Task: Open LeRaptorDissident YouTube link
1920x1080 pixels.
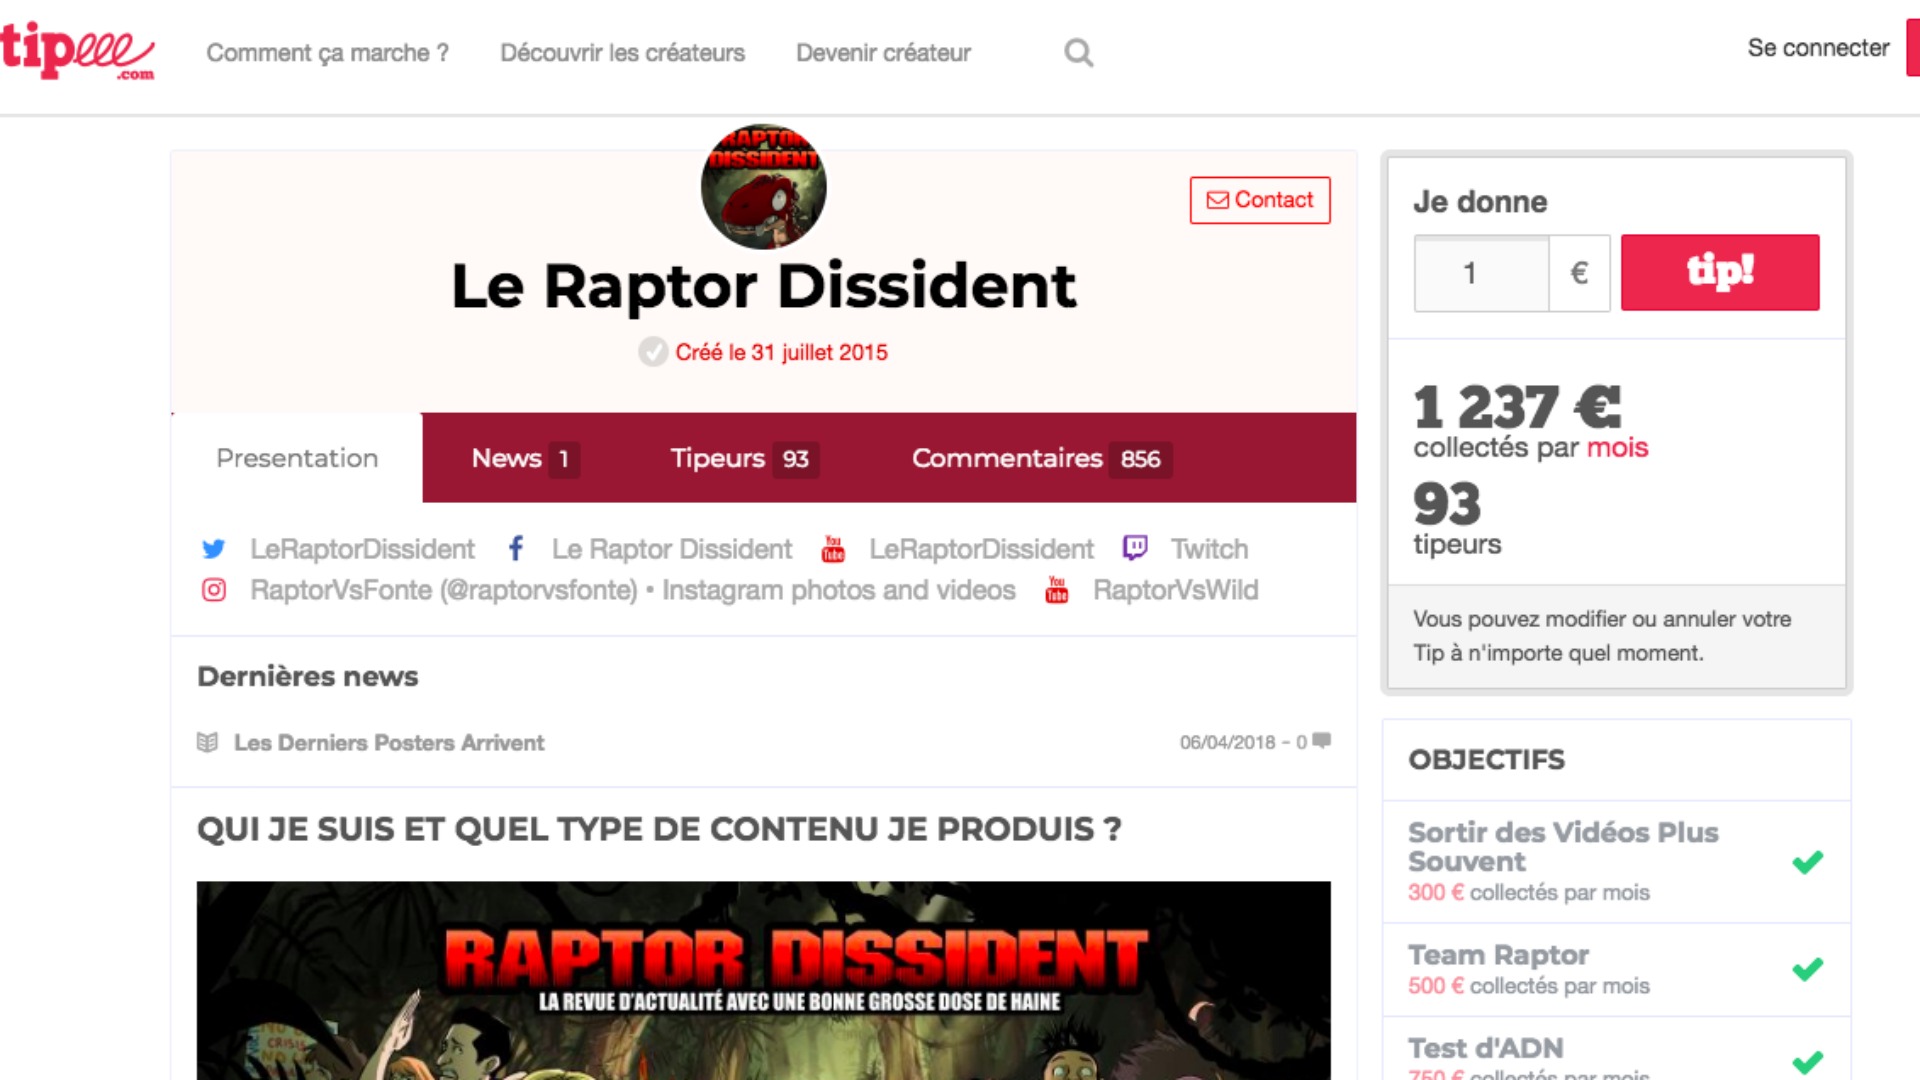Action: [981, 549]
